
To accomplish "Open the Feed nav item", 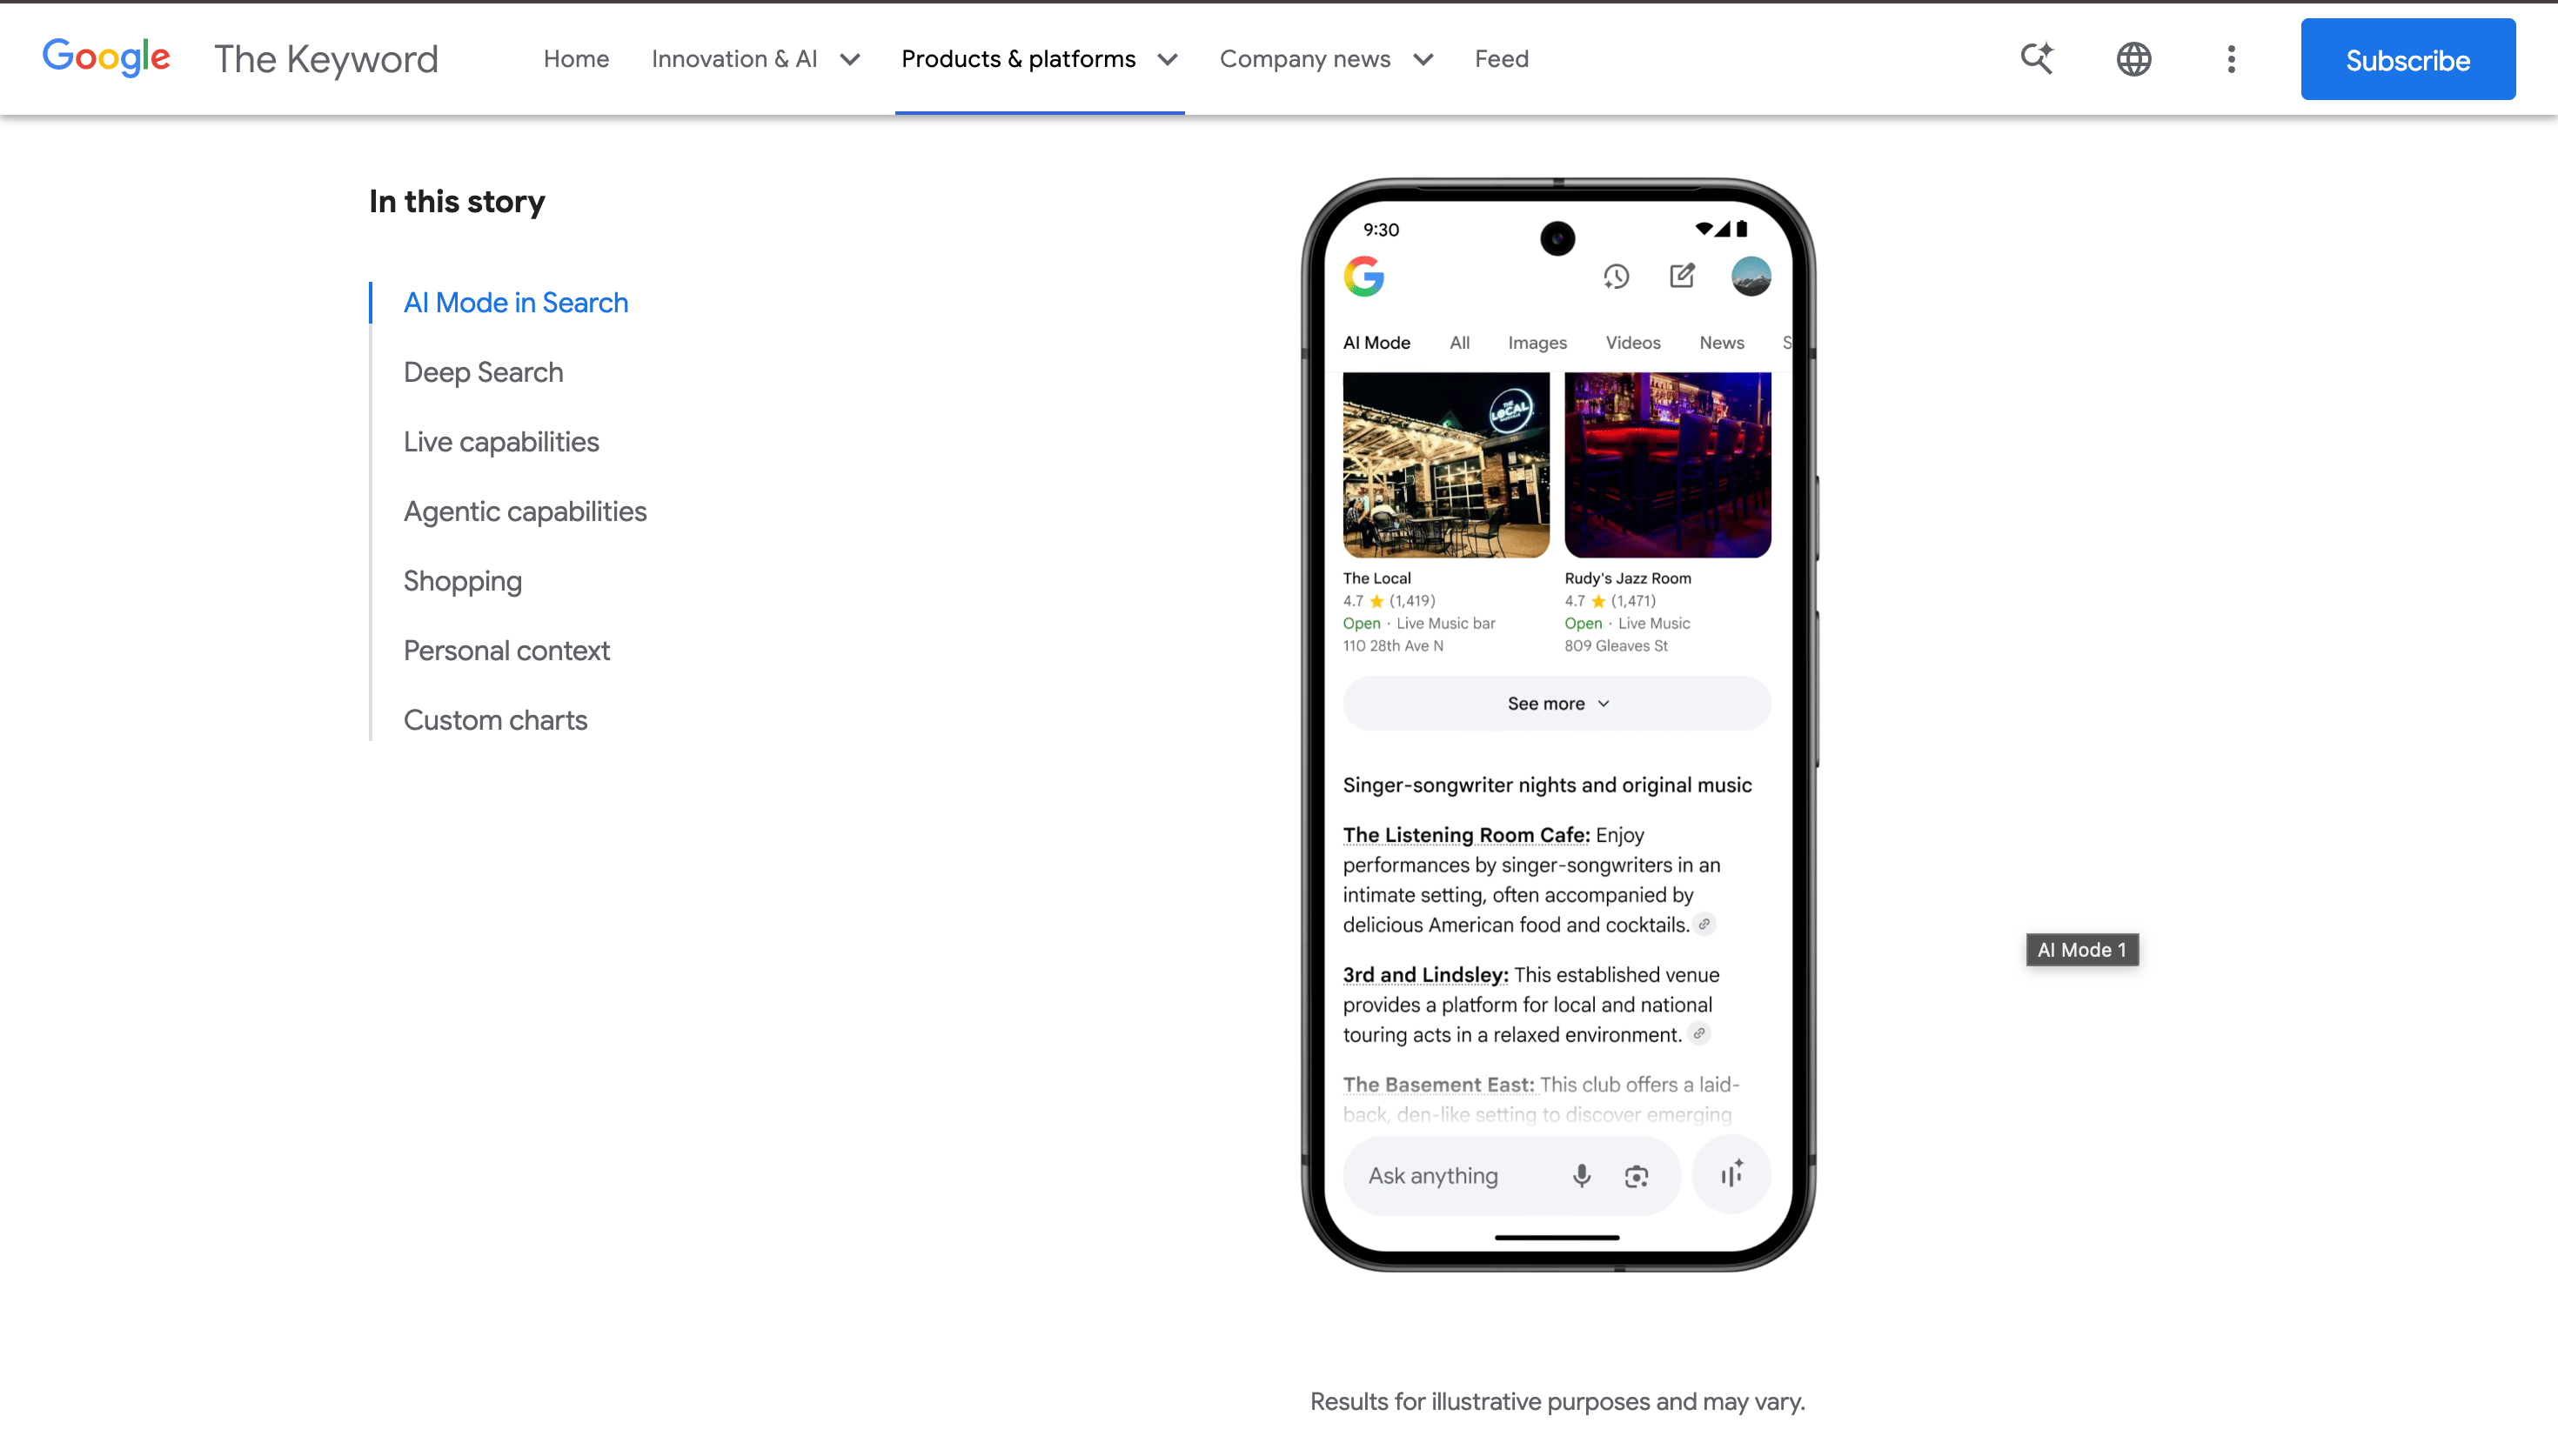I will click(1501, 59).
